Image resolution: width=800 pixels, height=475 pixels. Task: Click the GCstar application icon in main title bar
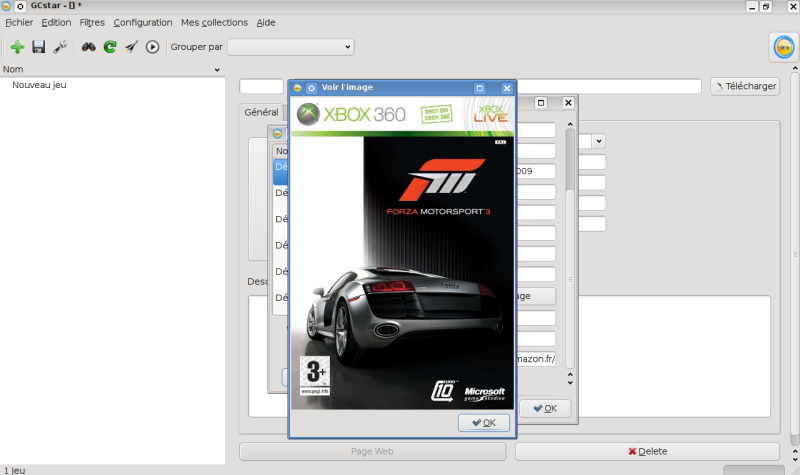coord(6,6)
